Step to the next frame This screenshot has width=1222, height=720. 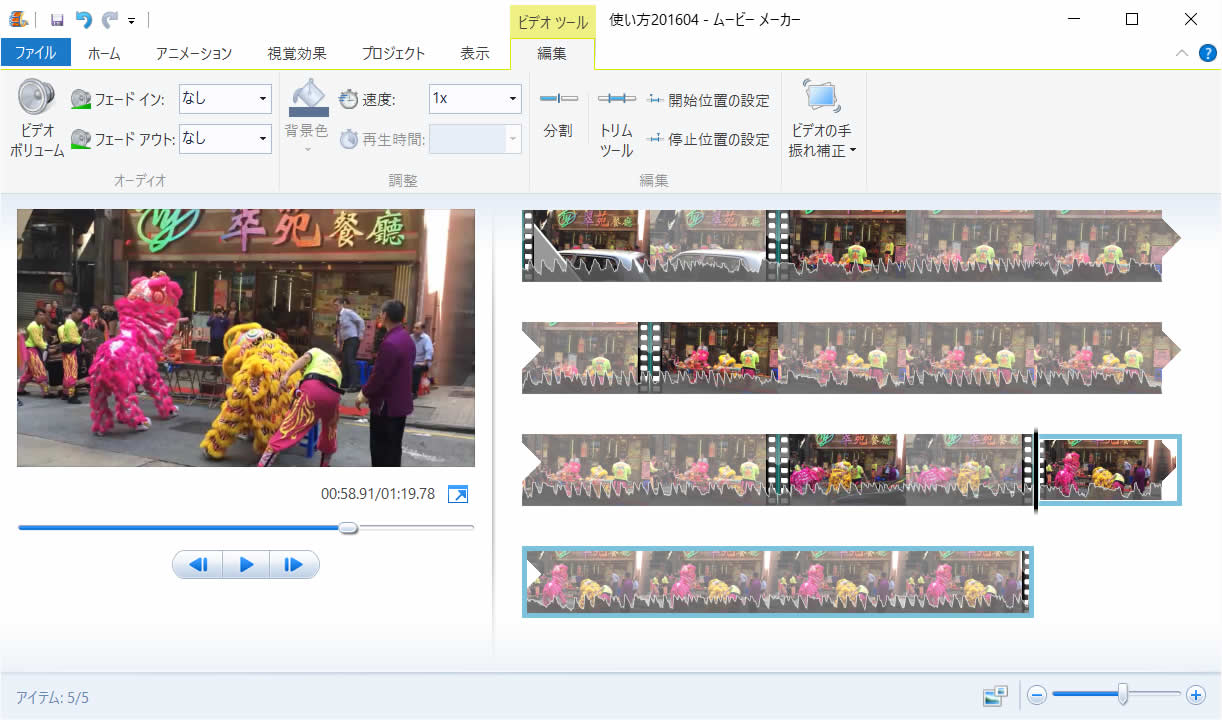(293, 565)
